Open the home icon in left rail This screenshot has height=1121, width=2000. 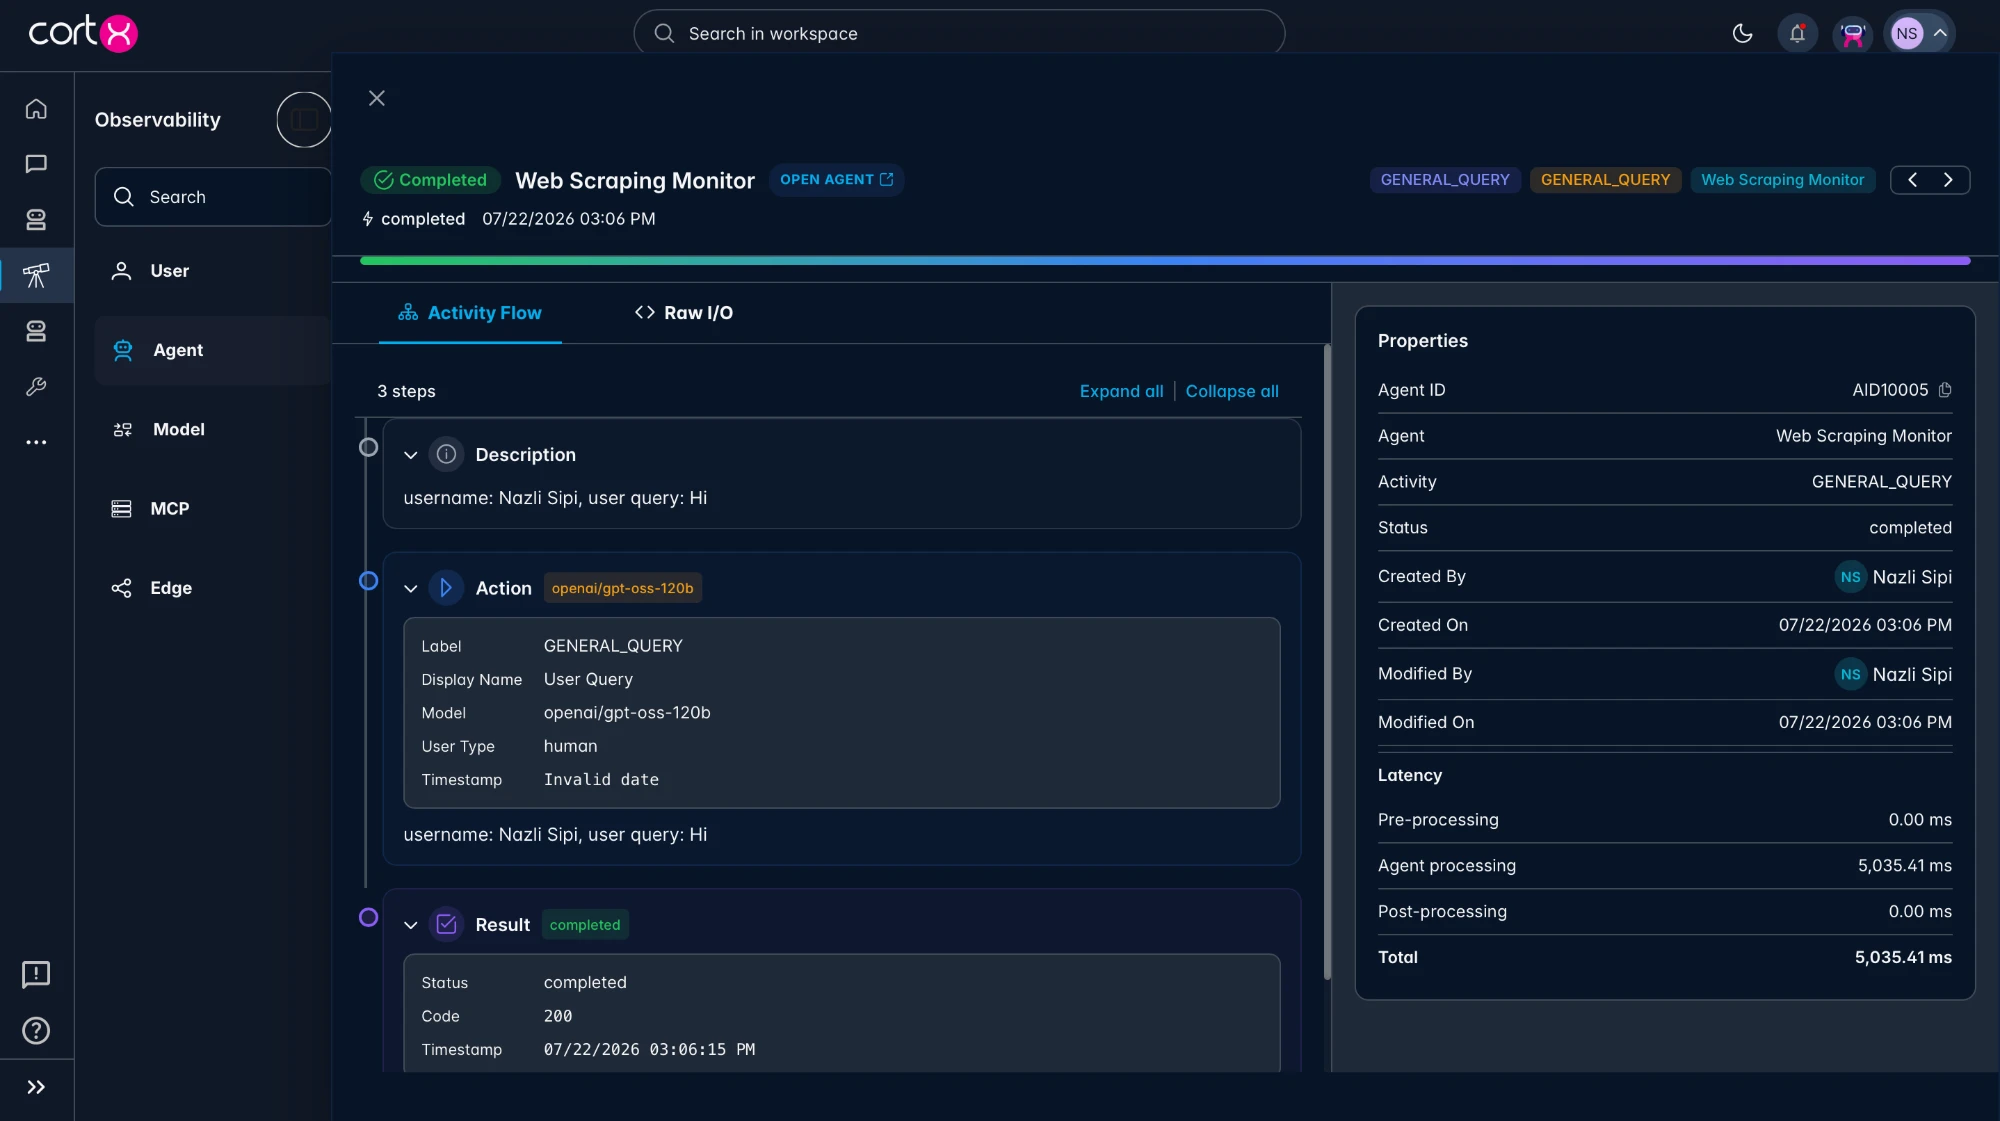36,108
